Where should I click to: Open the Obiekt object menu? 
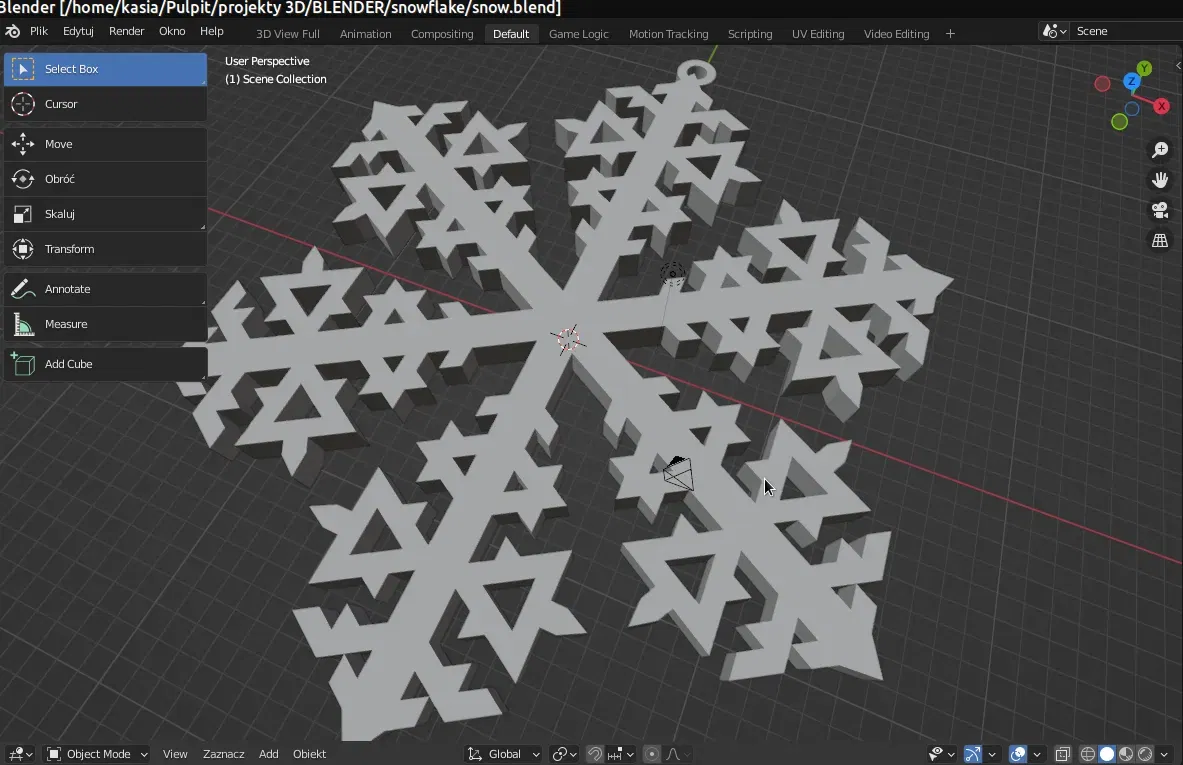point(309,754)
